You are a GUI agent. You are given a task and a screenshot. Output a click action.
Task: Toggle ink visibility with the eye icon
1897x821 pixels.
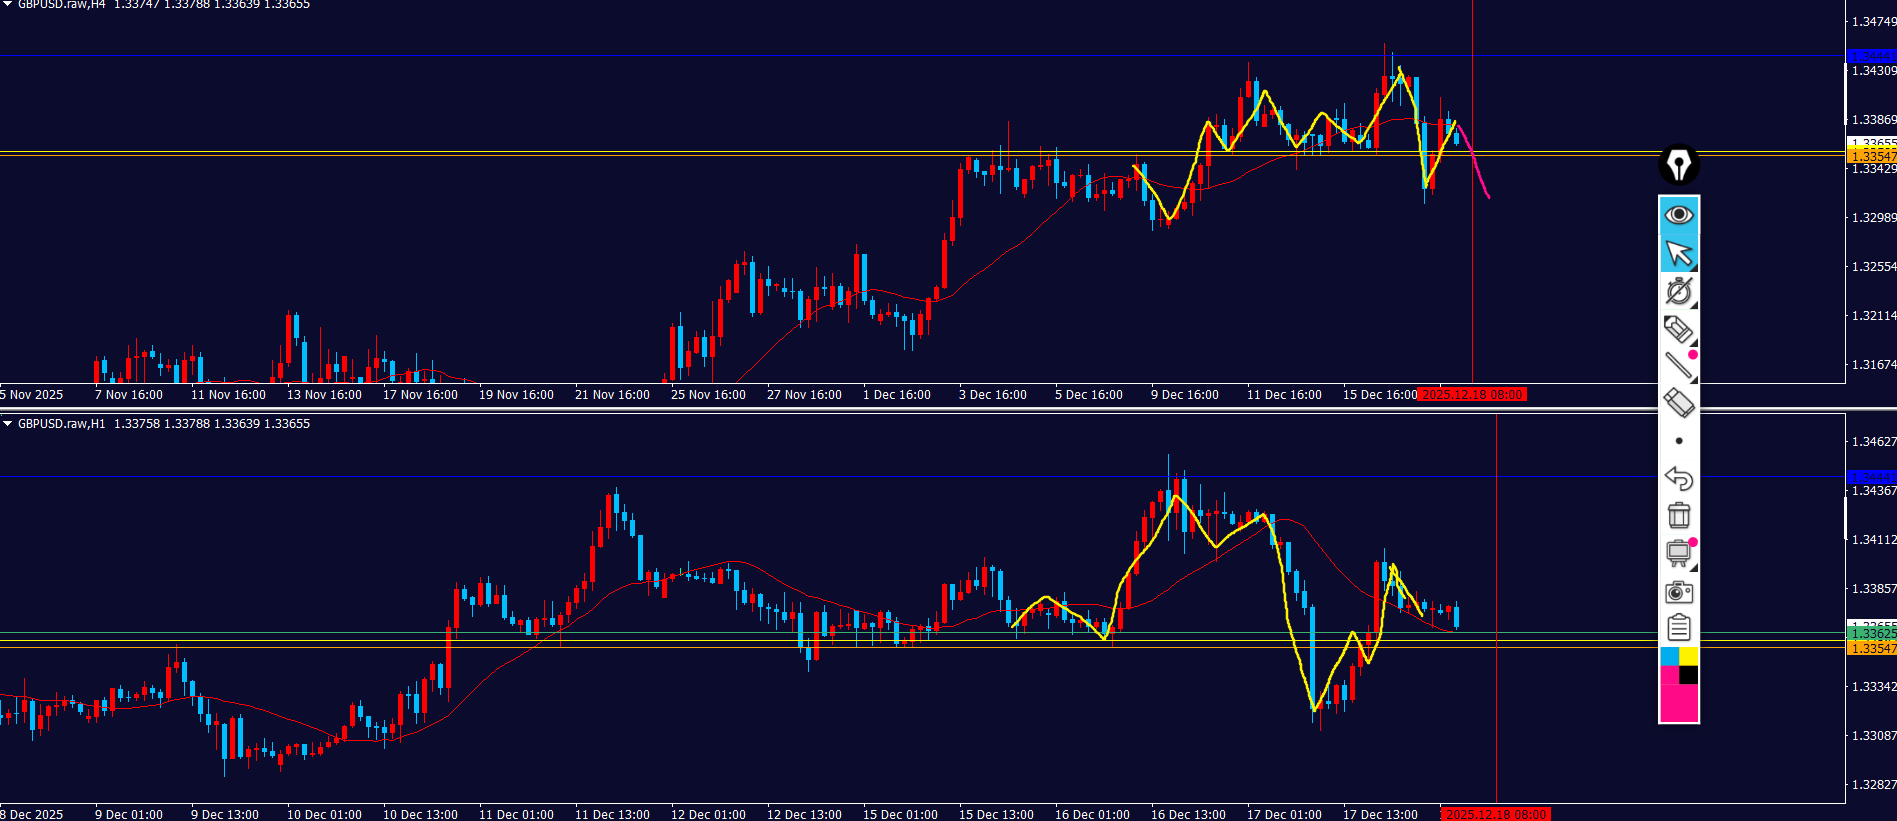[x=1679, y=215]
